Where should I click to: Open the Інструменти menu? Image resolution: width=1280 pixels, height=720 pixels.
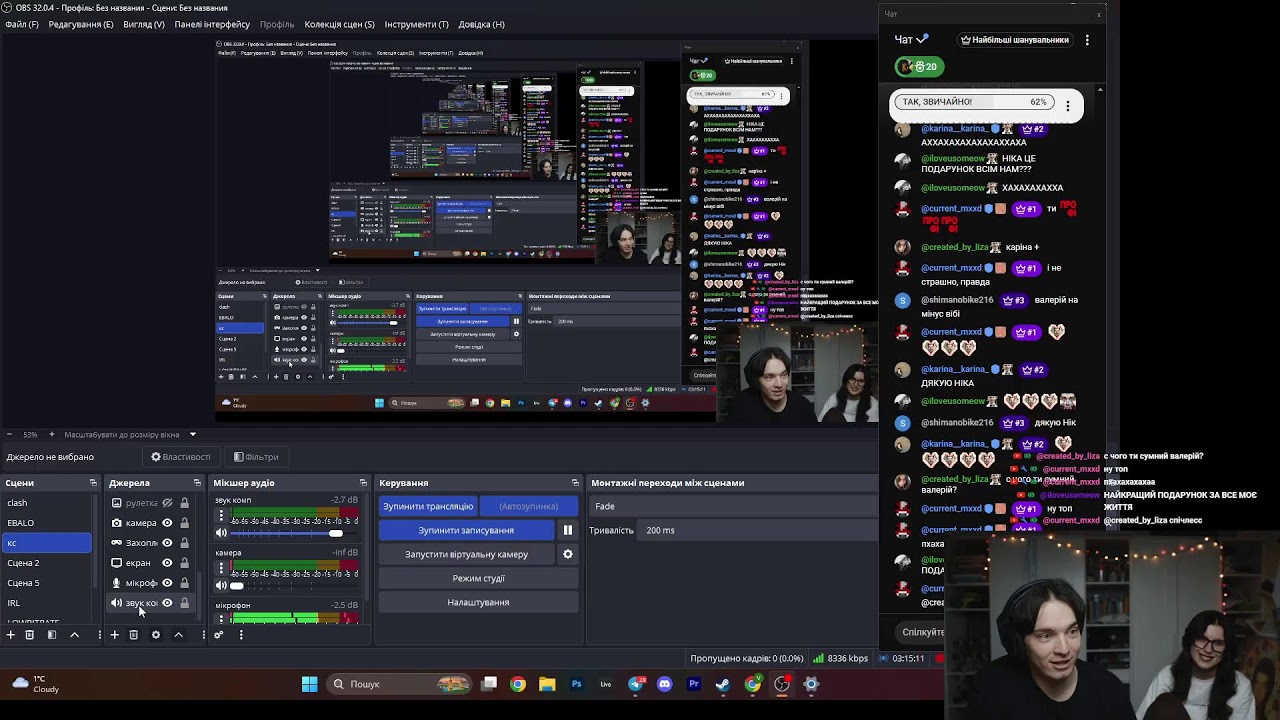click(416, 24)
